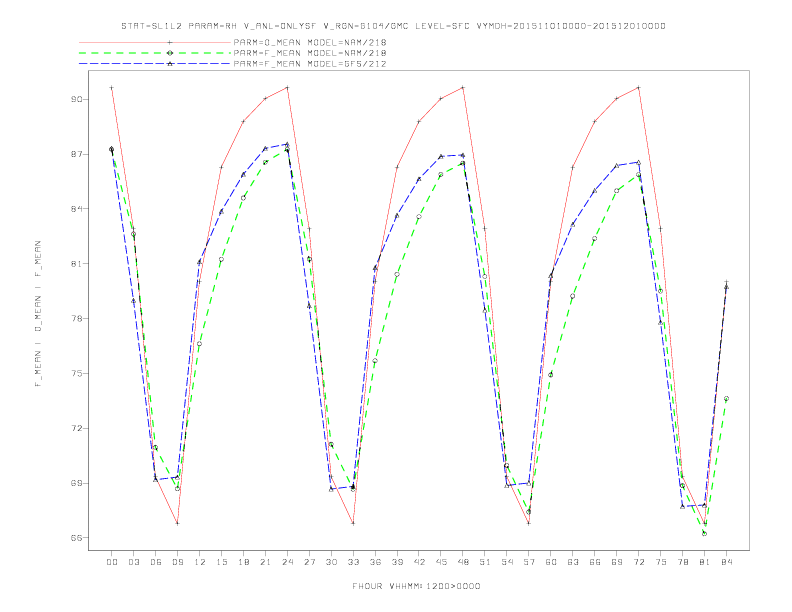The height and width of the screenshot is (612, 792).
Task: Click x-axis forecast hour 15
Action: [x=221, y=562]
